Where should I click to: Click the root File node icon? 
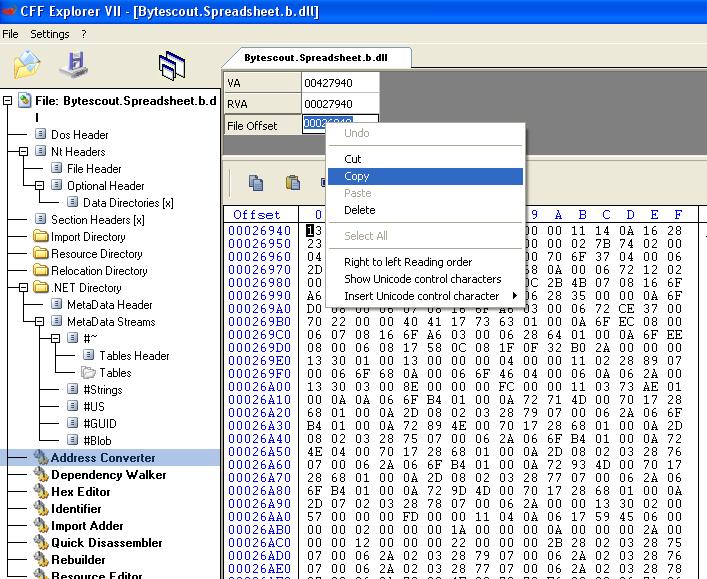(x=25, y=100)
